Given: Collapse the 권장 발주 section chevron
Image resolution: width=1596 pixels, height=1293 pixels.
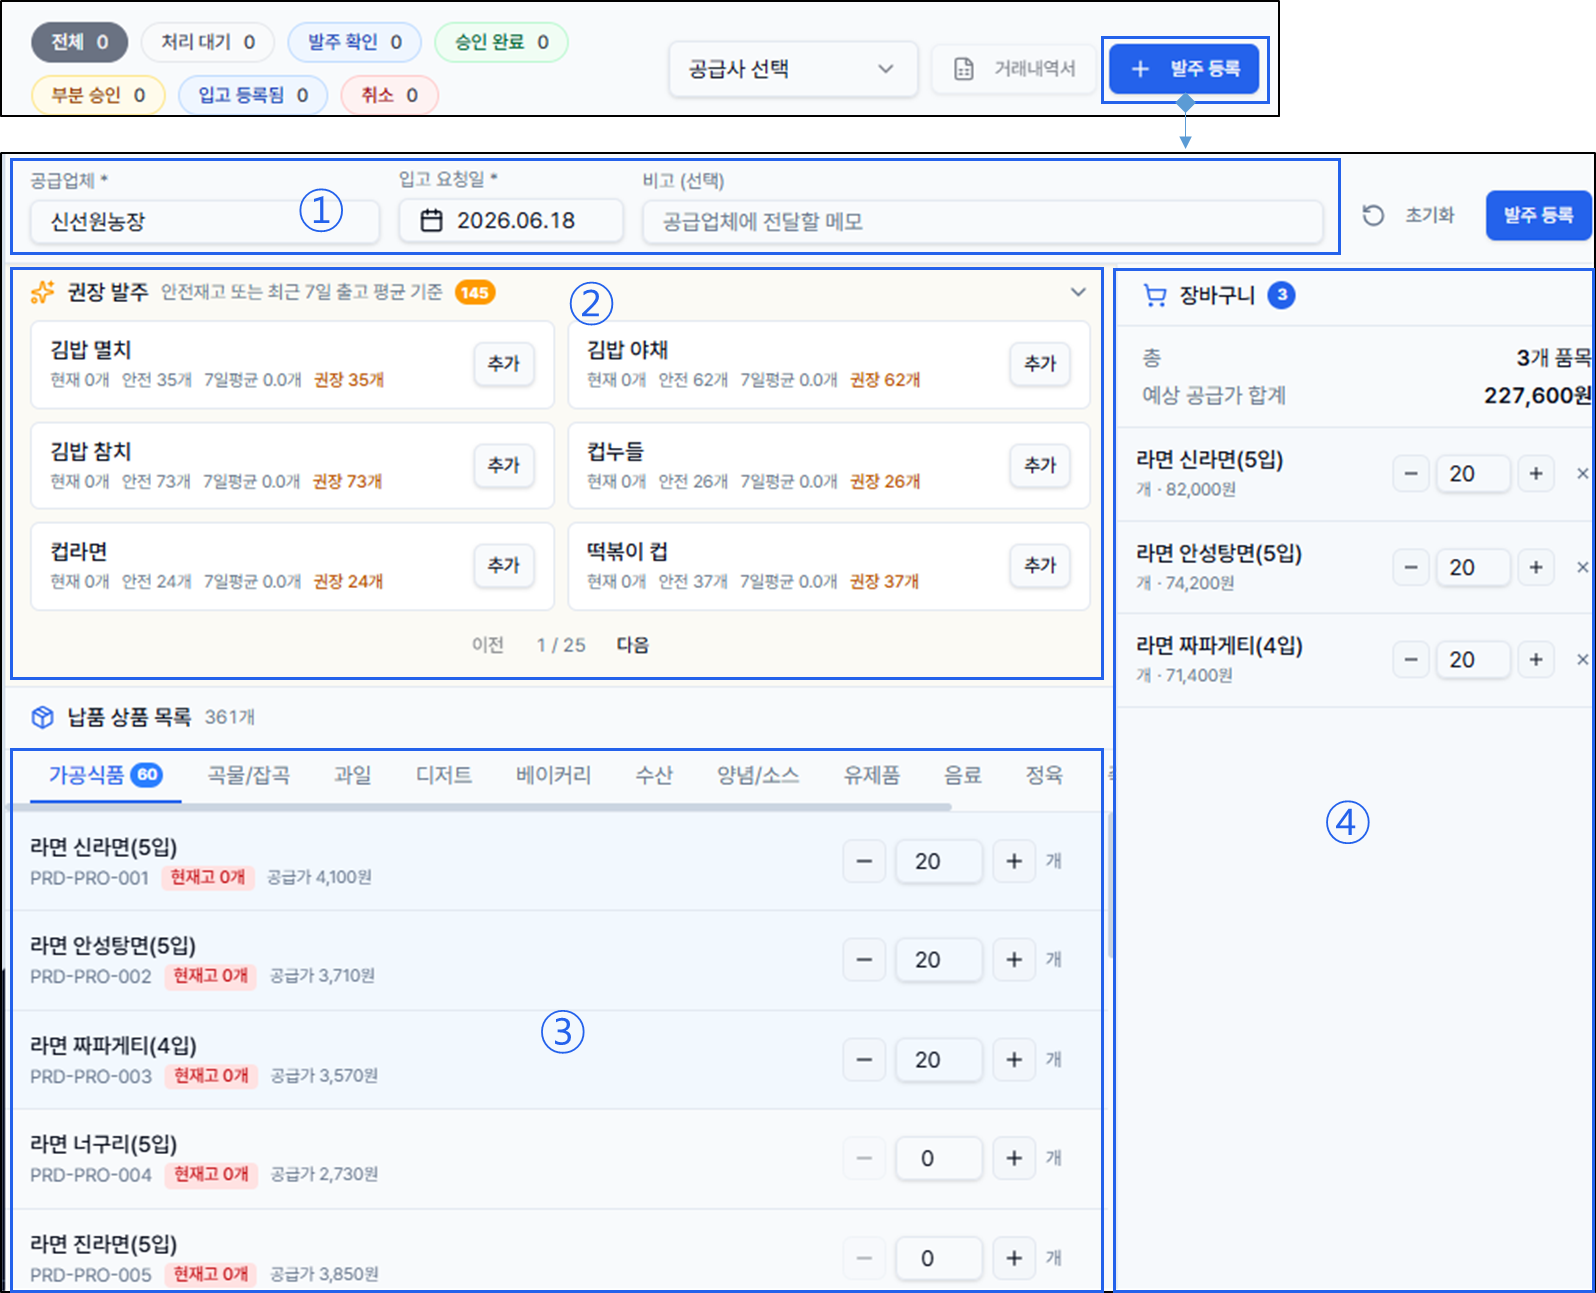Looking at the screenshot, I should pyautogui.click(x=1078, y=292).
